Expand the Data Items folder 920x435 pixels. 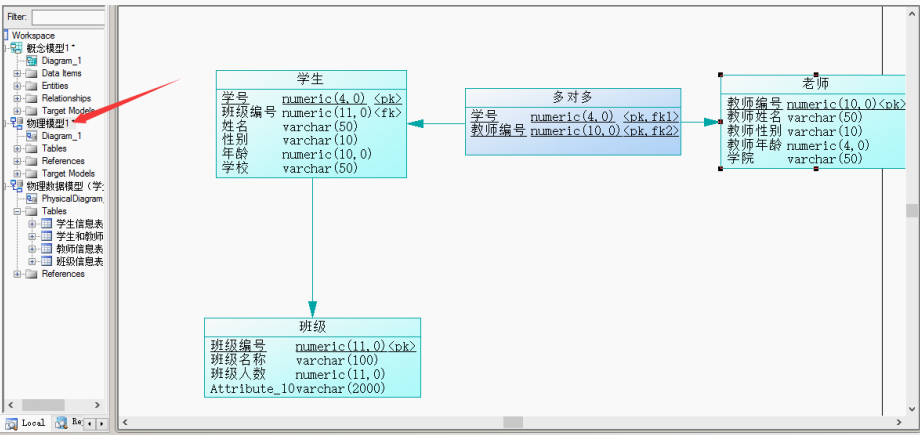pyautogui.click(x=17, y=73)
